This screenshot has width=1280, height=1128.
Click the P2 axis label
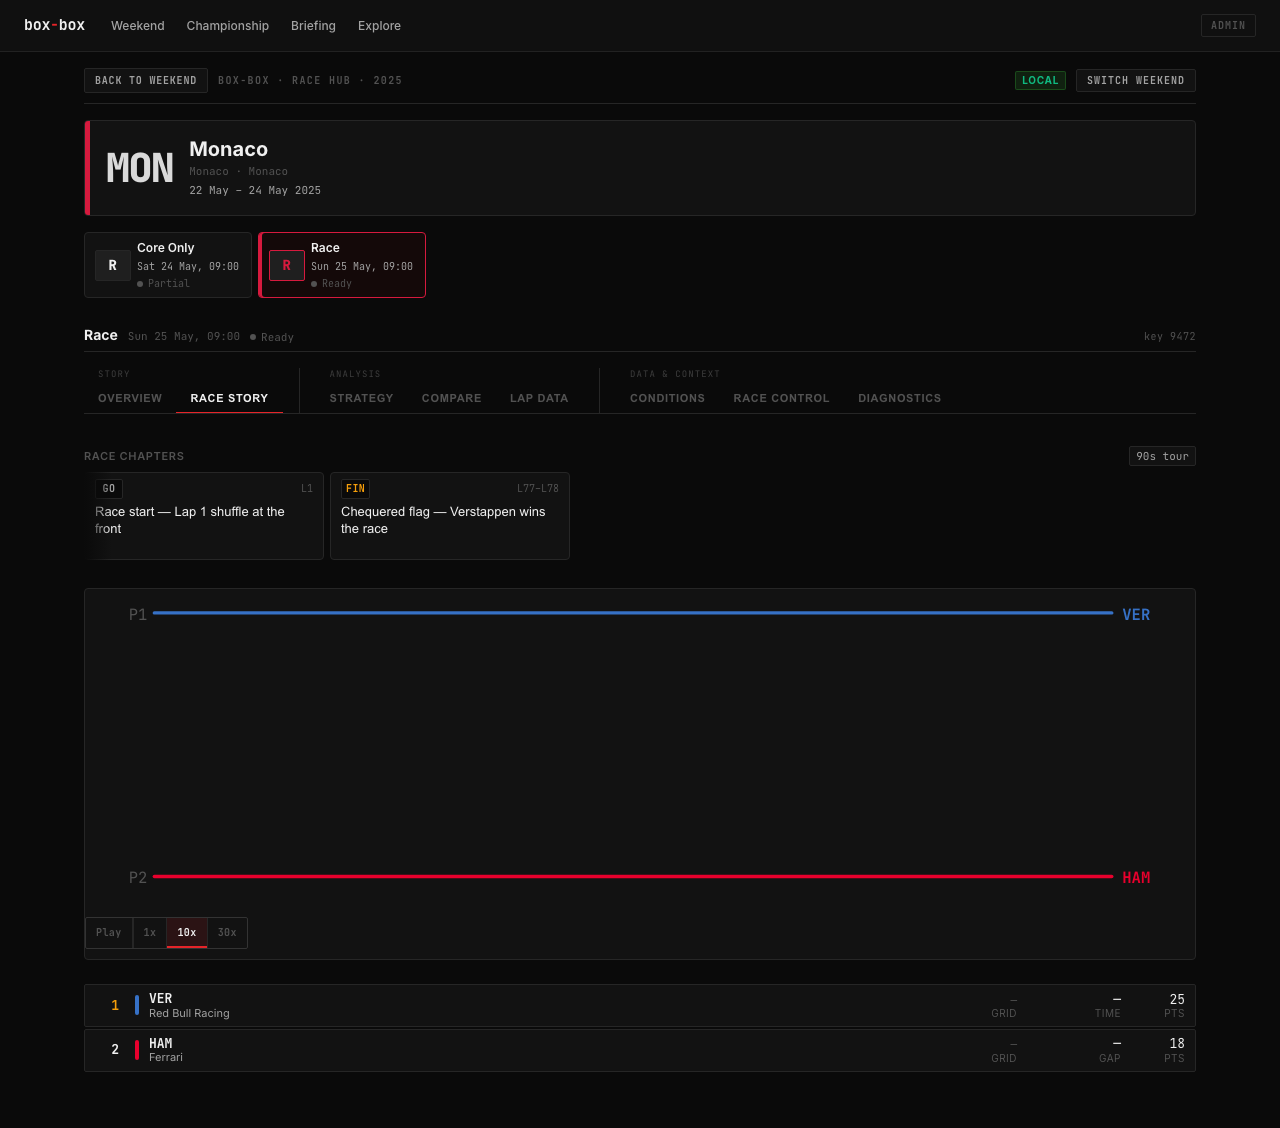(x=138, y=878)
